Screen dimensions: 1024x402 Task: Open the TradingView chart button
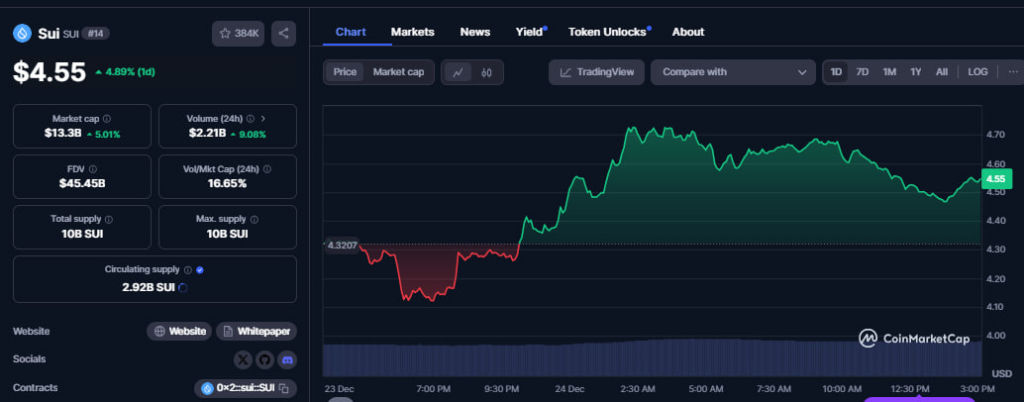[x=596, y=72]
